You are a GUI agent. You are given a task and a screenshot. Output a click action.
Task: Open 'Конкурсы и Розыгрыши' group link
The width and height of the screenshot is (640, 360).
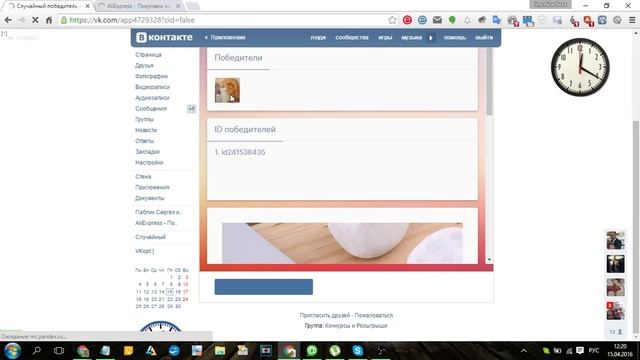[x=356, y=326]
